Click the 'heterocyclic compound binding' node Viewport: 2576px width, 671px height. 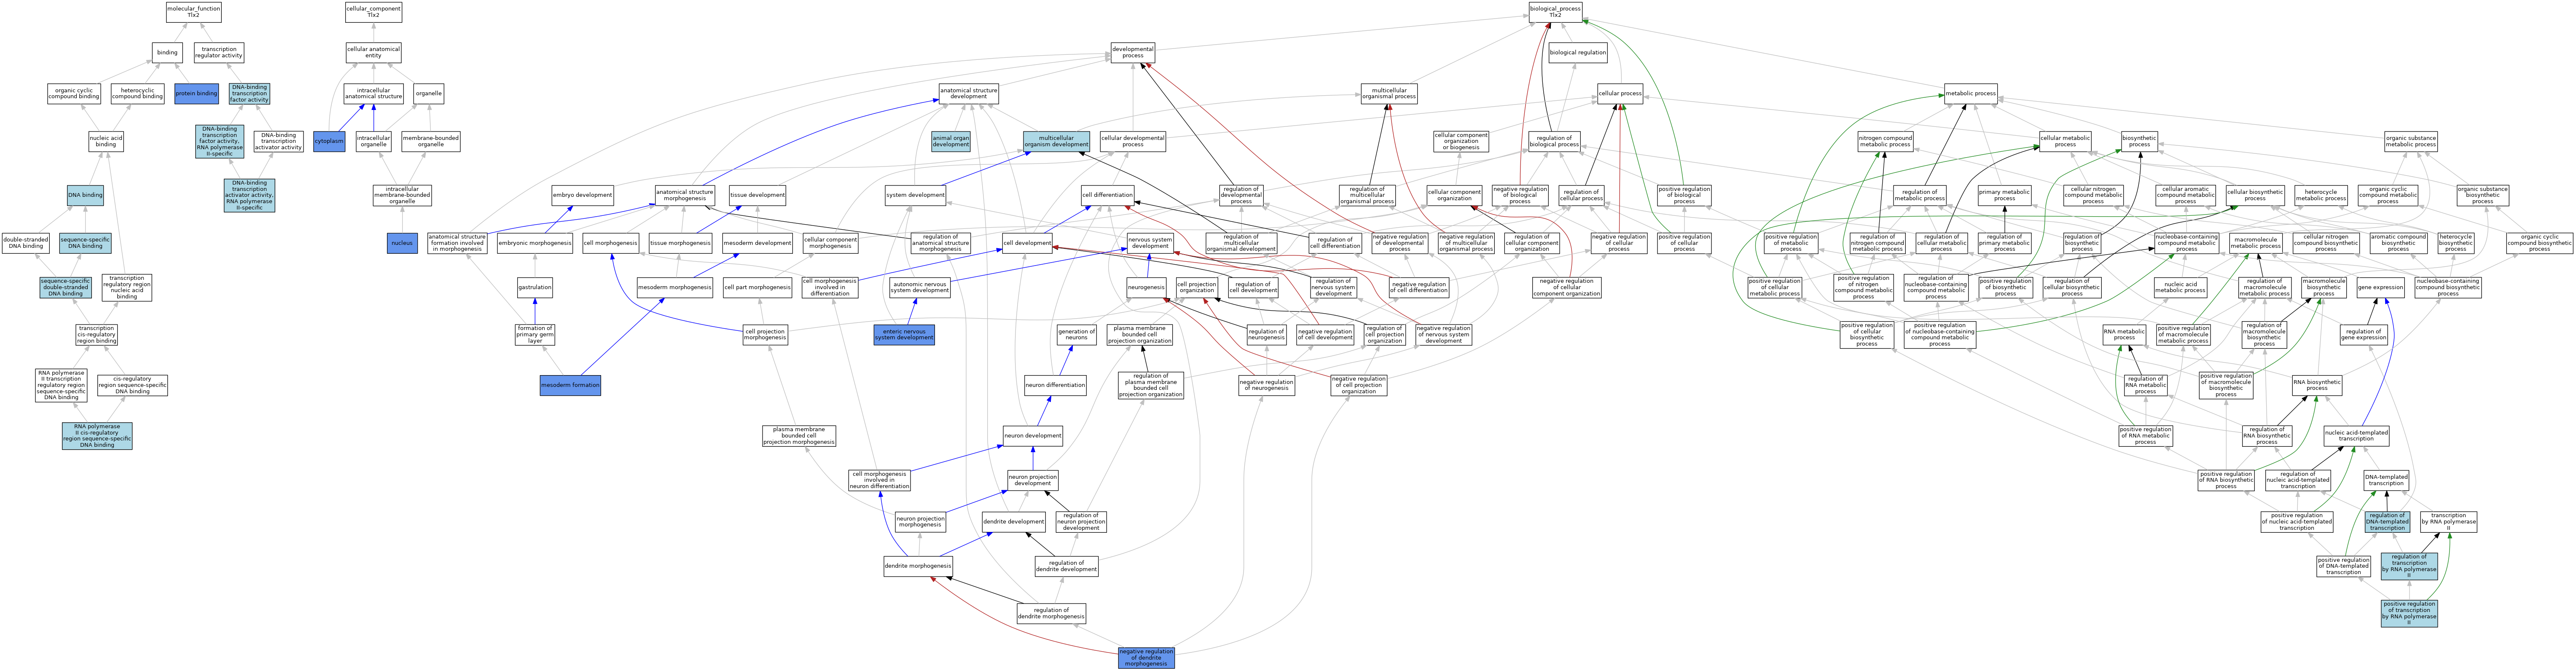(137, 93)
